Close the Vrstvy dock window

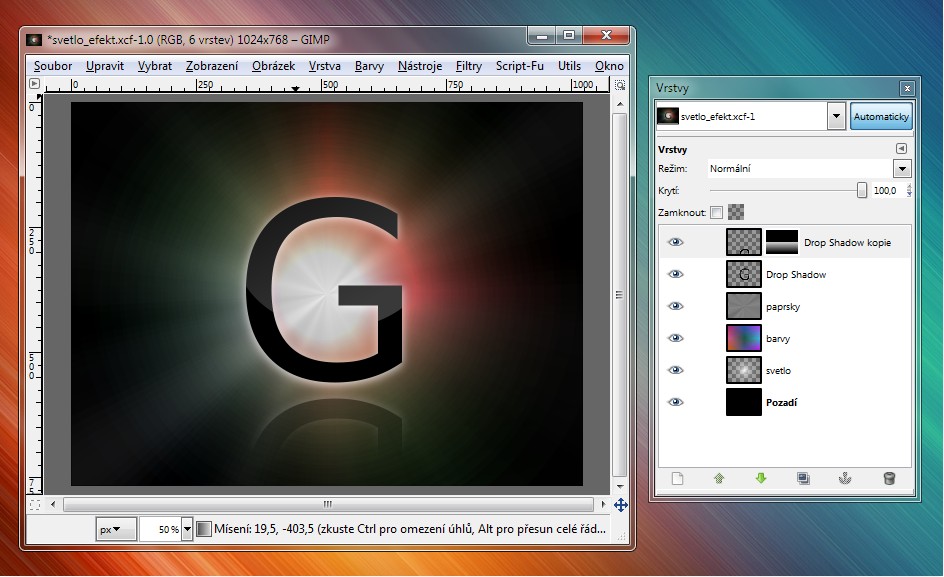tap(907, 89)
